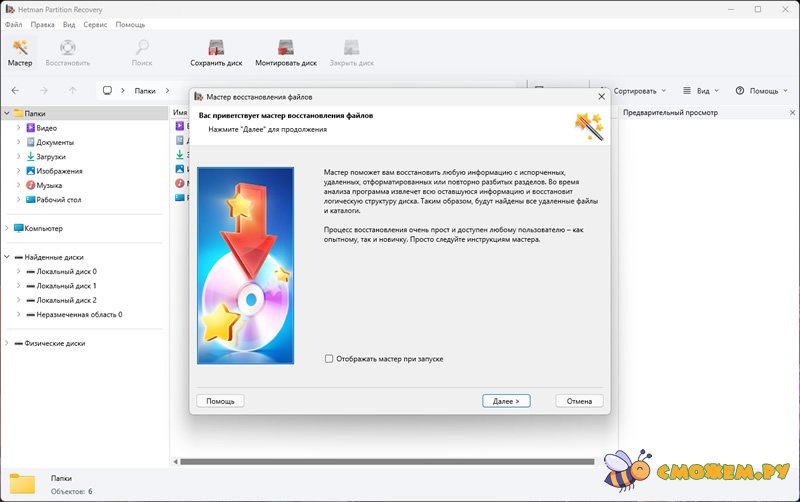Open the Файл menu
Viewport: 800px width, 502px height.
pyautogui.click(x=14, y=24)
